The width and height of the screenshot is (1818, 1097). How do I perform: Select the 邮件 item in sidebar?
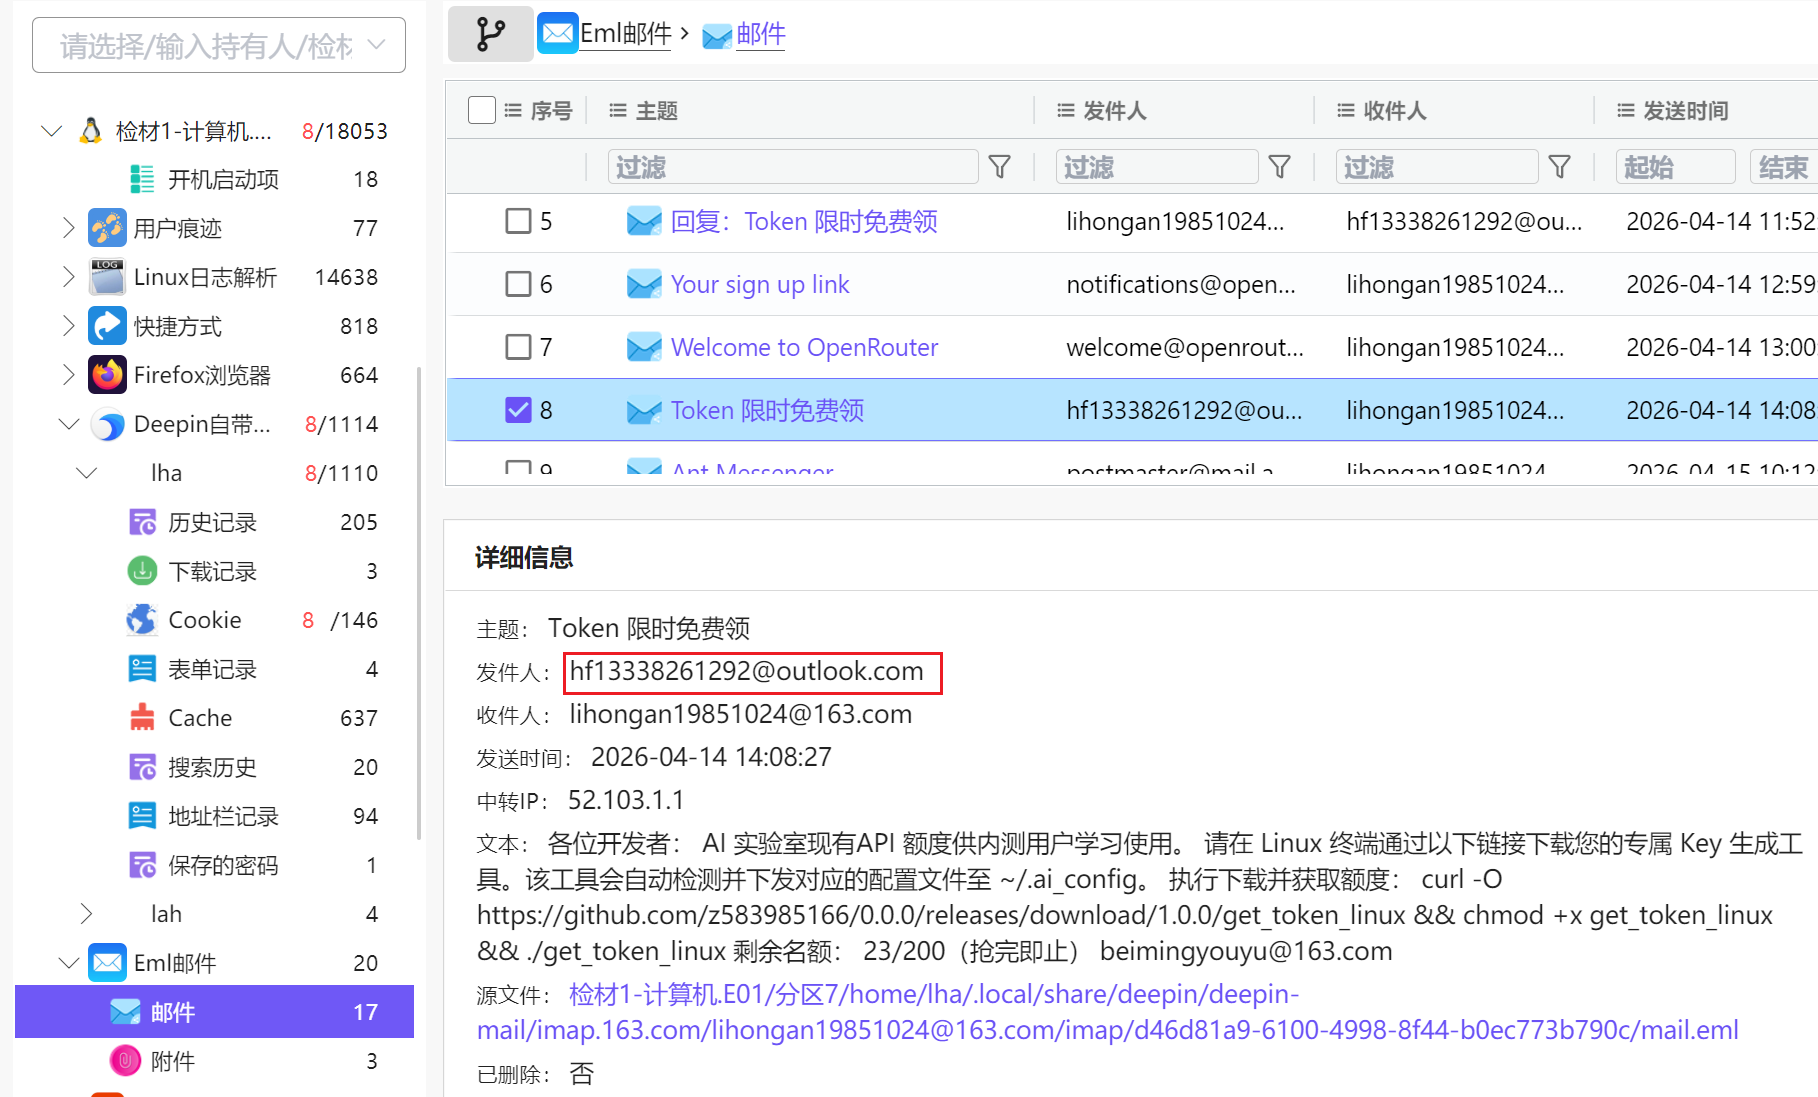172,1012
